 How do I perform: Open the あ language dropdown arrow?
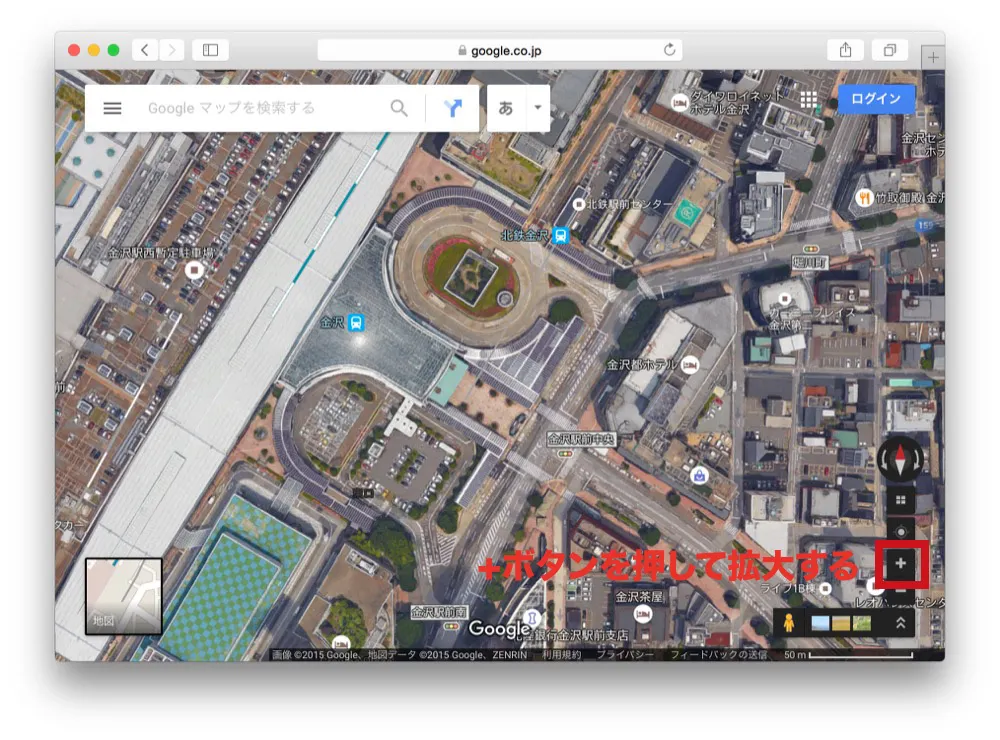click(x=537, y=108)
